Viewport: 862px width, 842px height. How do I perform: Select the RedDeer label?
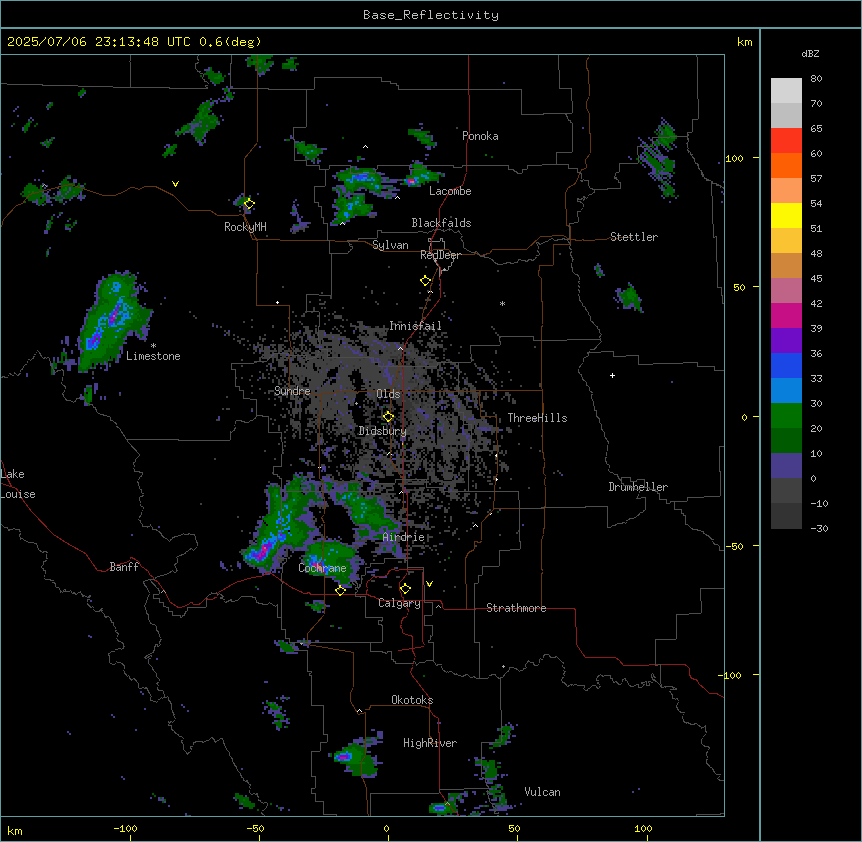point(440,255)
